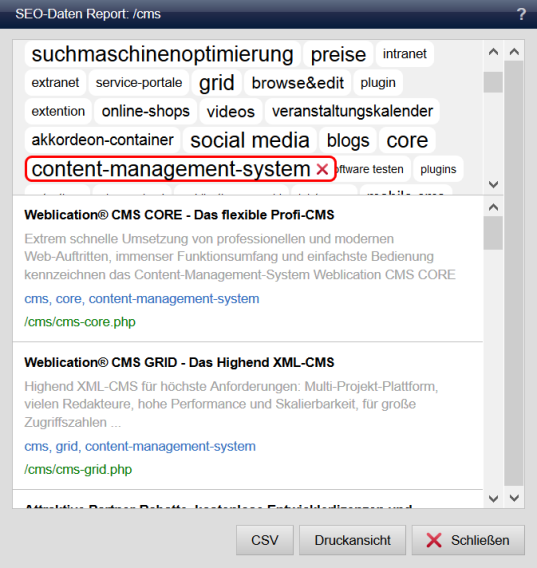This screenshot has width=537, height=568.
Task: Export the report with the CSV button
Action: [x=265, y=540]
